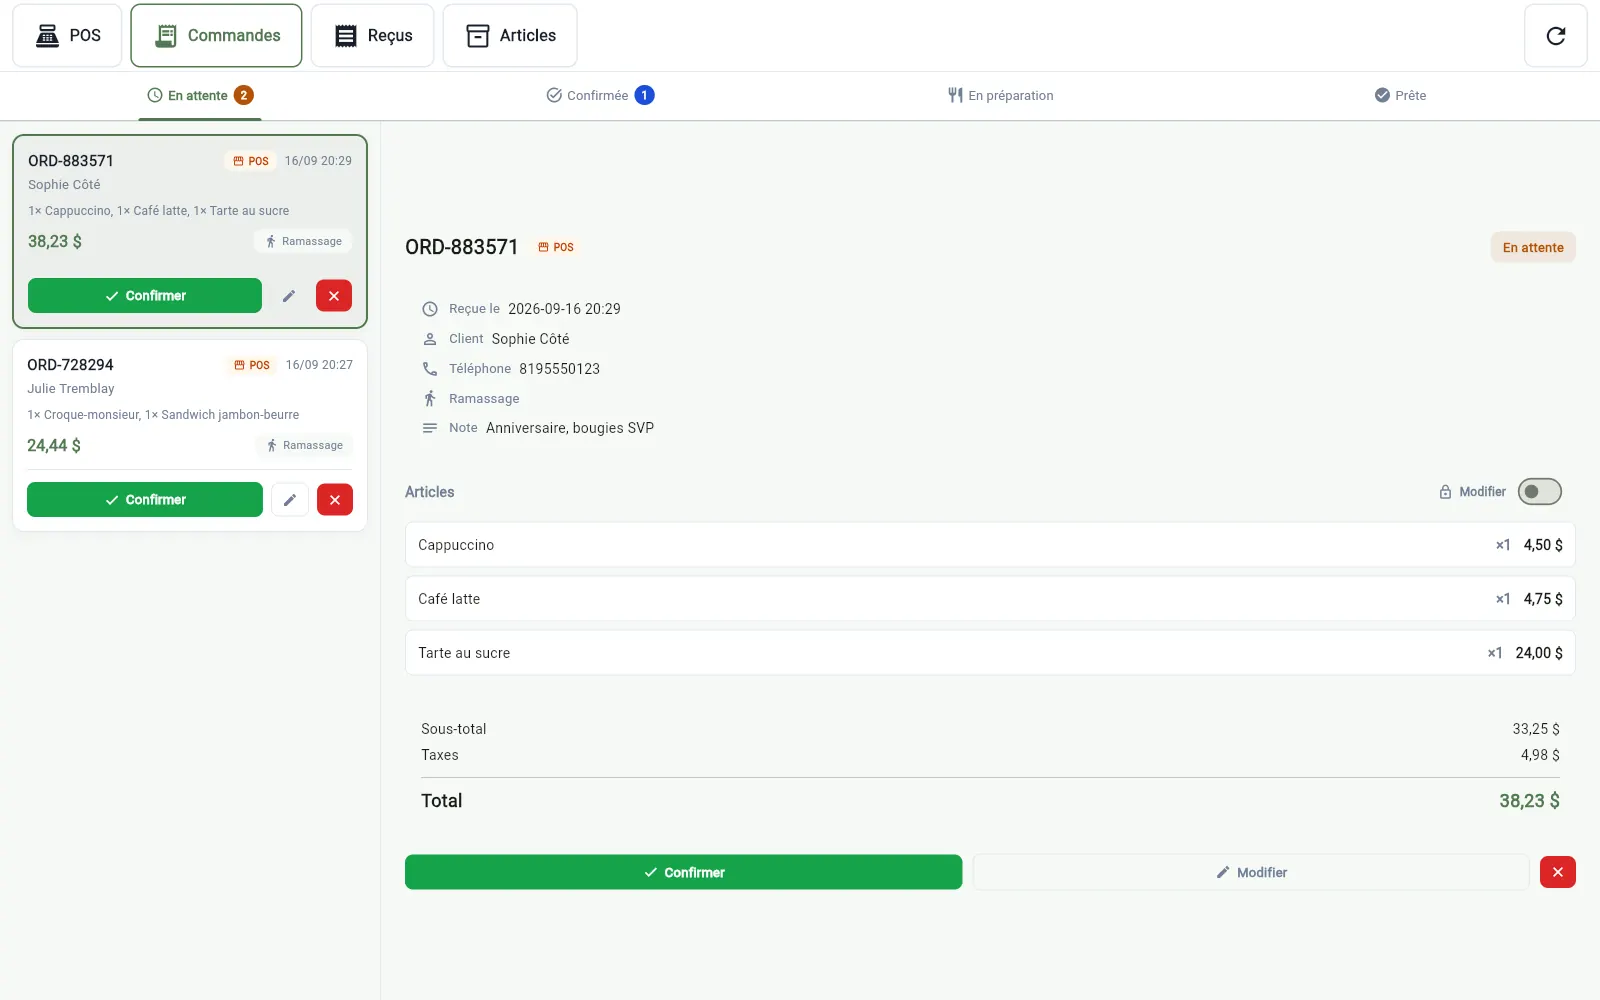The height and width of the screenshot is (1000, 1600).
Task: Click the note text Anniversaire, bougies SVP
Action: coord(570,428)
